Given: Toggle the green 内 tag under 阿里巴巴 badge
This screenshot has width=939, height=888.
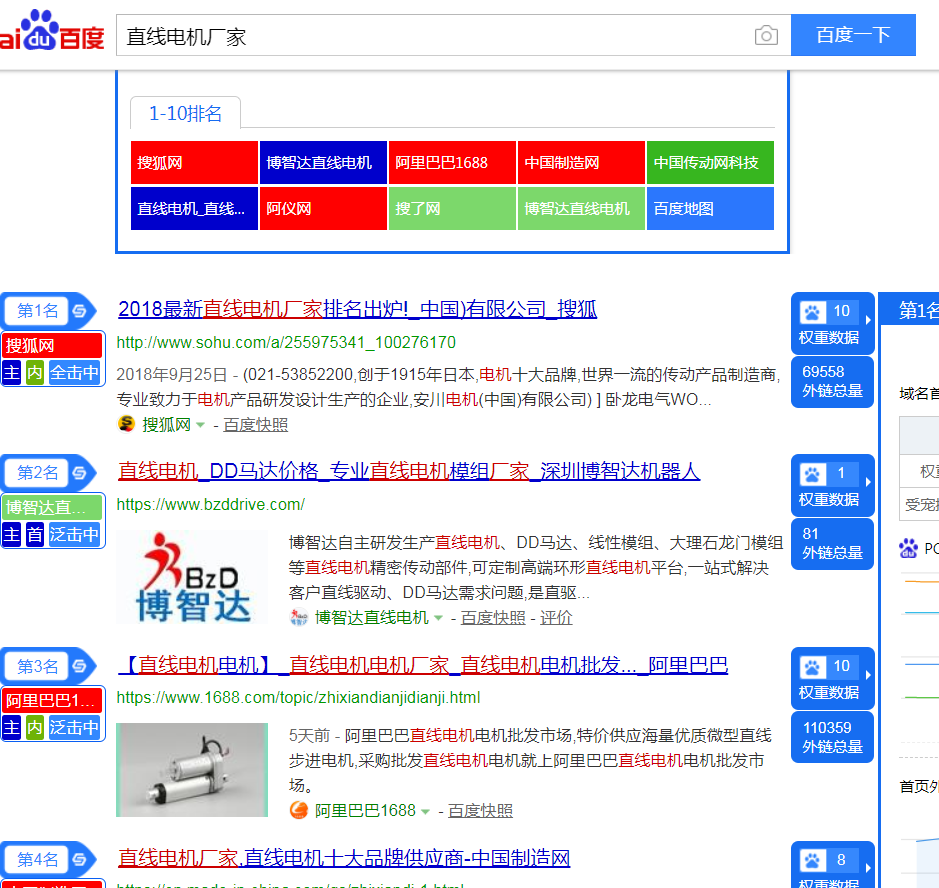Looking at the screenshot, I should (x=35, y=727).
